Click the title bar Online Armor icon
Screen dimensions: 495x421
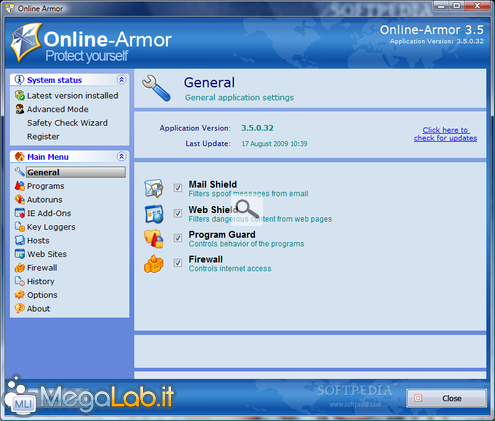(10, 8)
